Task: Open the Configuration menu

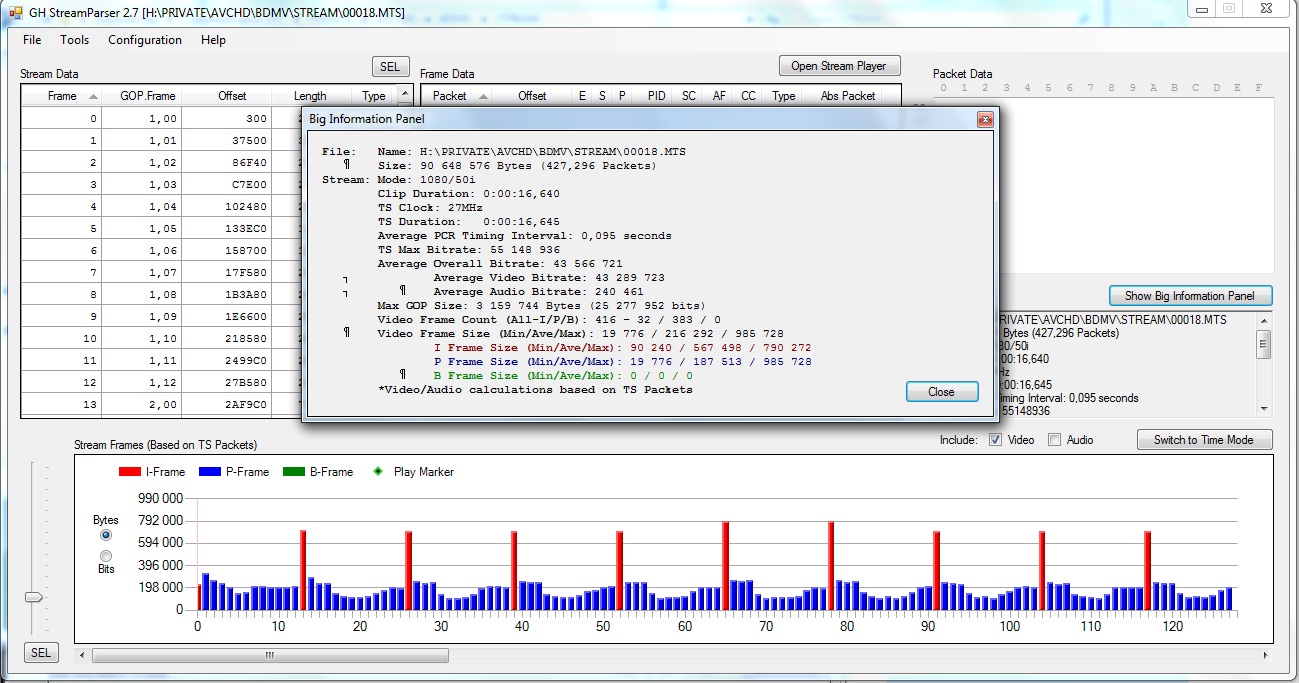Action: [x=145, y=40]
